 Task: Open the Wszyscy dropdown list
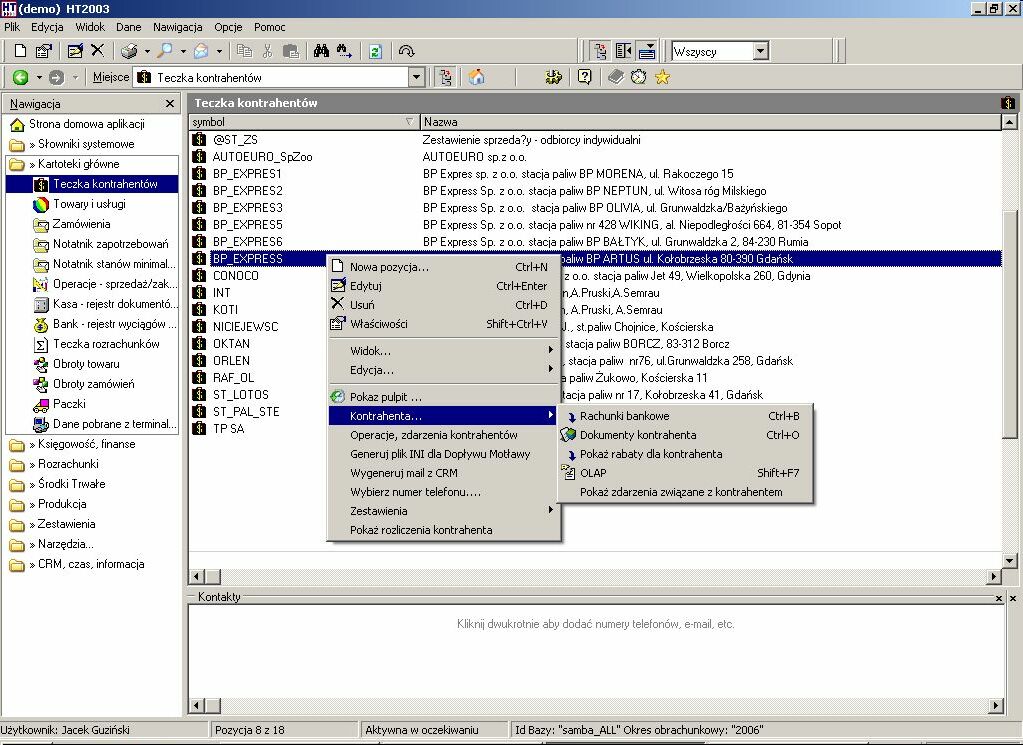pyautogui.click(x=760, y=51)
